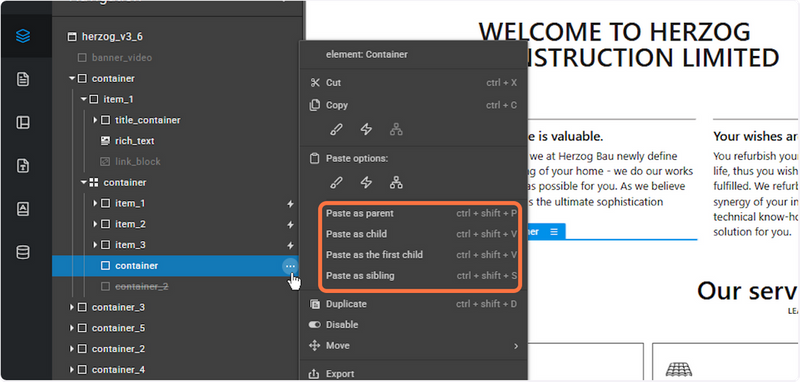Click the 'Your wishes ar' heading on canvas
This screenshot has height=382, width=800.
tap(756, 136)
